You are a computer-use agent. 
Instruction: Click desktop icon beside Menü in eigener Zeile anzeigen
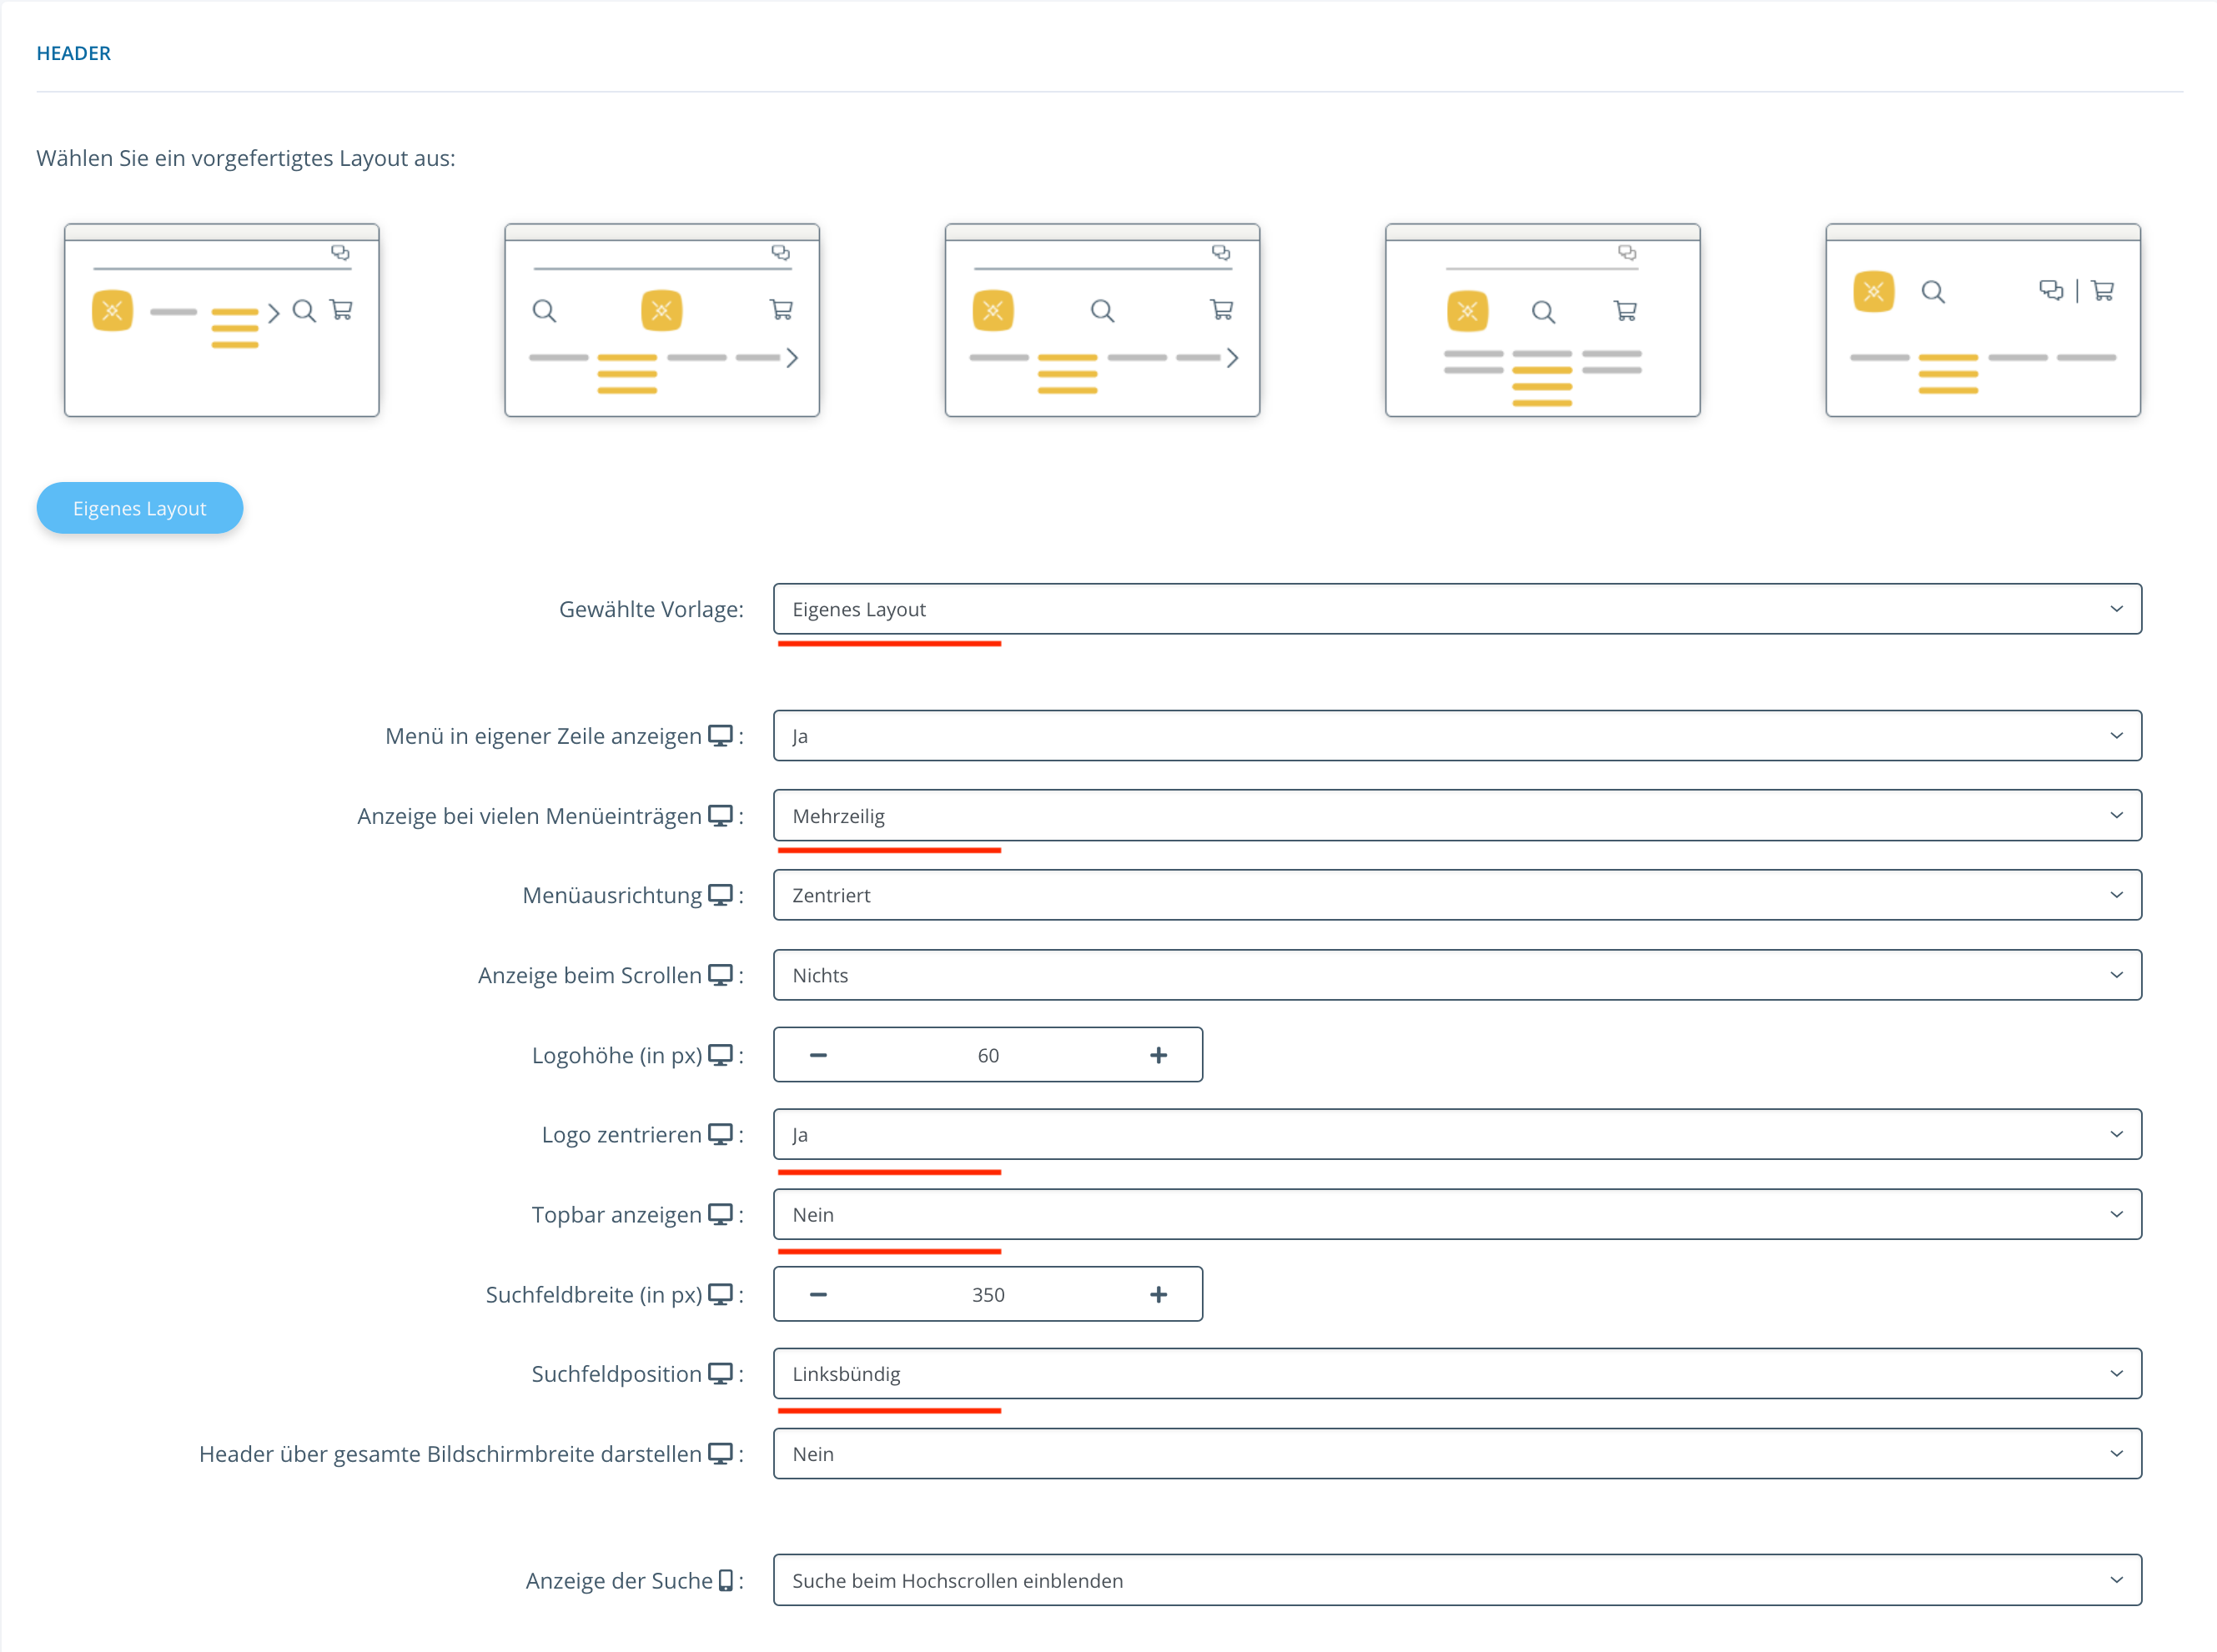pyautogui.click(x=720, y=736)
